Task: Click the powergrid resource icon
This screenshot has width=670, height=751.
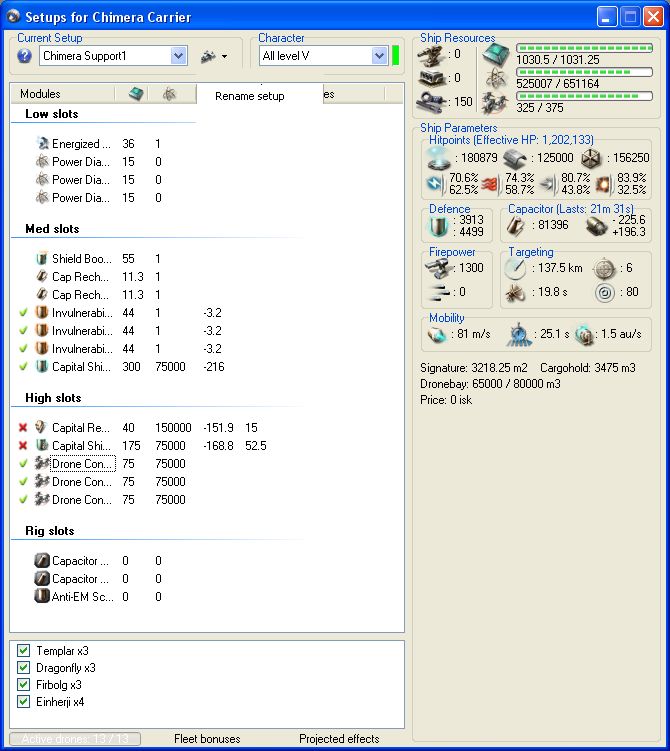Action: coord(496,79)
